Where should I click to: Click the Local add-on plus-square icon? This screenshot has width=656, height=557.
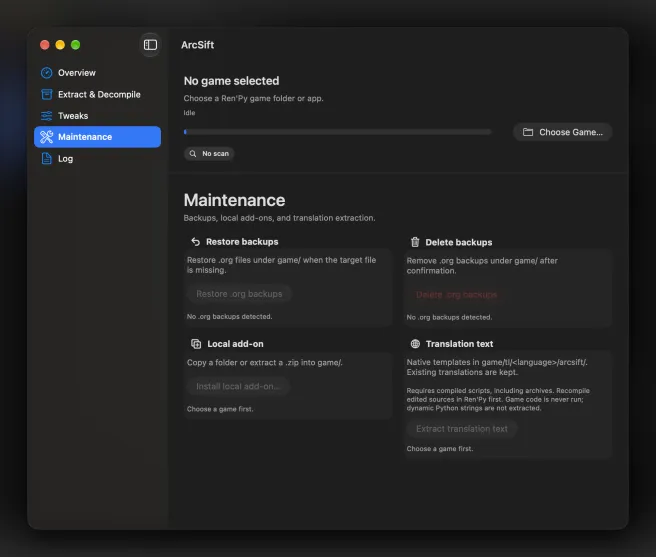pyautogui.click(x=196, y=344)
